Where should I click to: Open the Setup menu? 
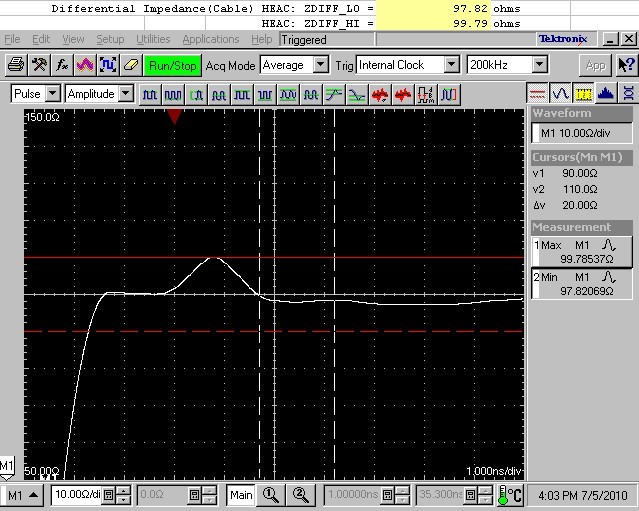point(110,39)
